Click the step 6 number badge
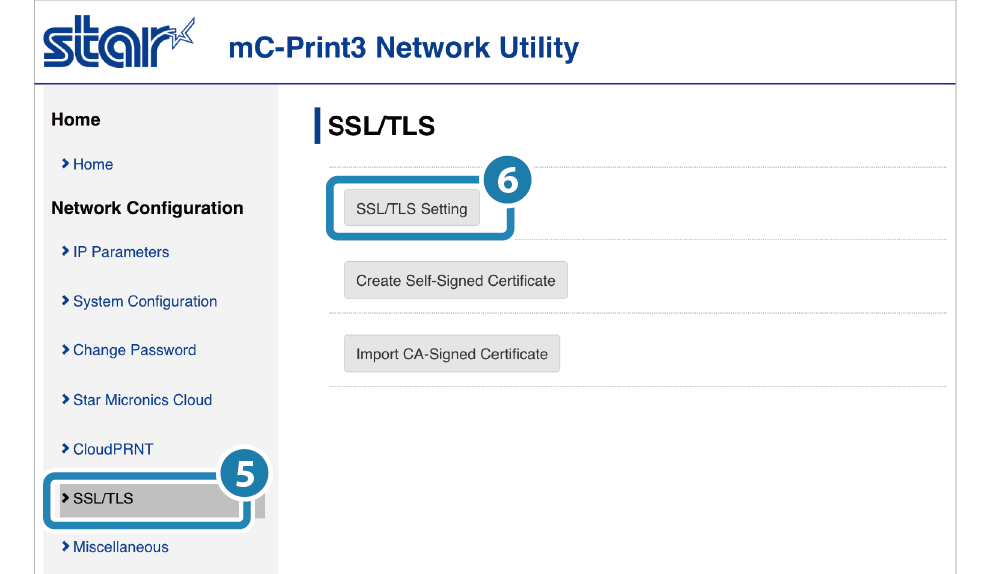 coord(507,182)
